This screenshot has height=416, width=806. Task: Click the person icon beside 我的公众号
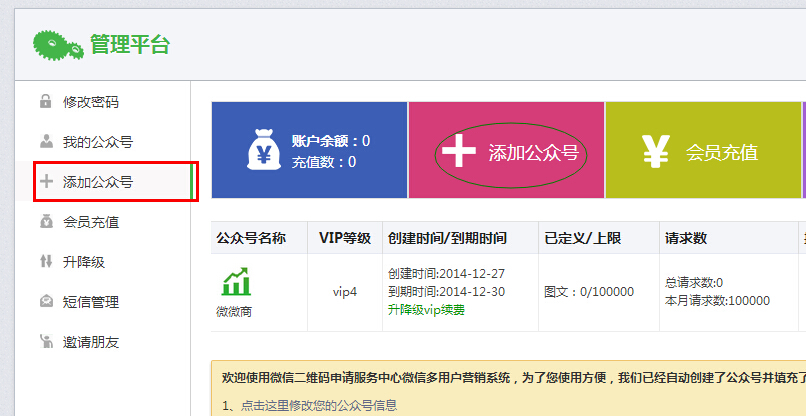(46, 141)
